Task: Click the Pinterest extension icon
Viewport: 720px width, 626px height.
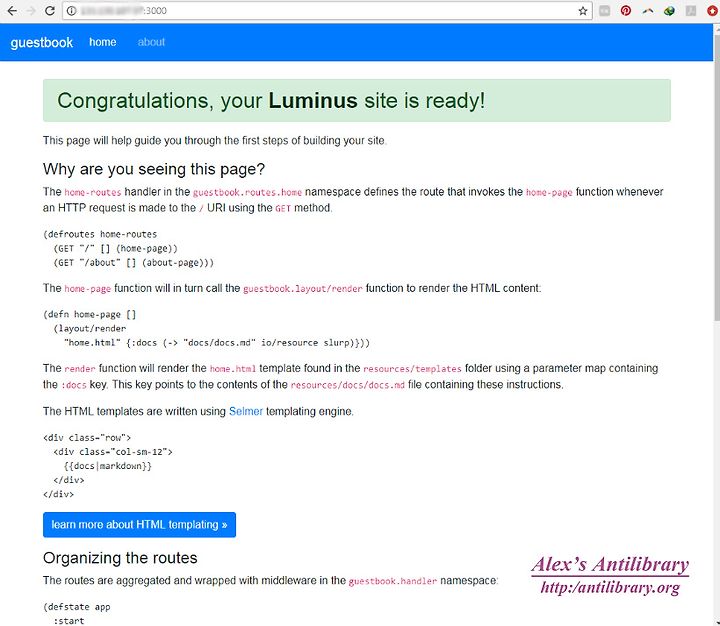Action: [x=625, y=11]
